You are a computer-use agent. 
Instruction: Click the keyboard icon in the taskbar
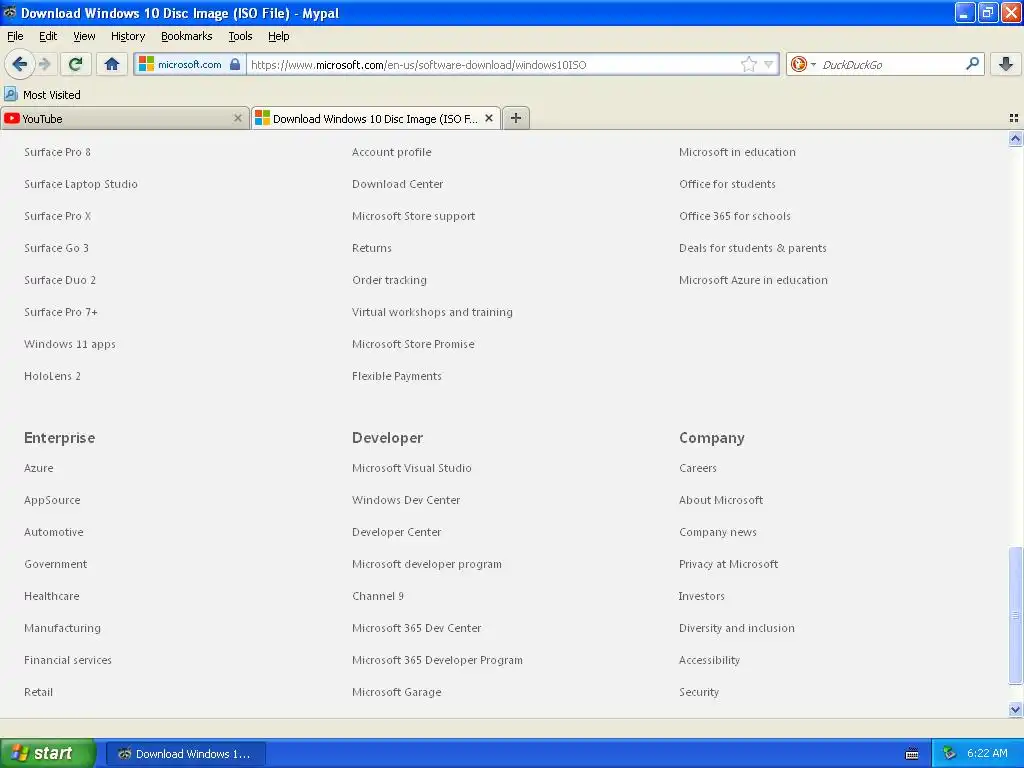coord(912,754)
